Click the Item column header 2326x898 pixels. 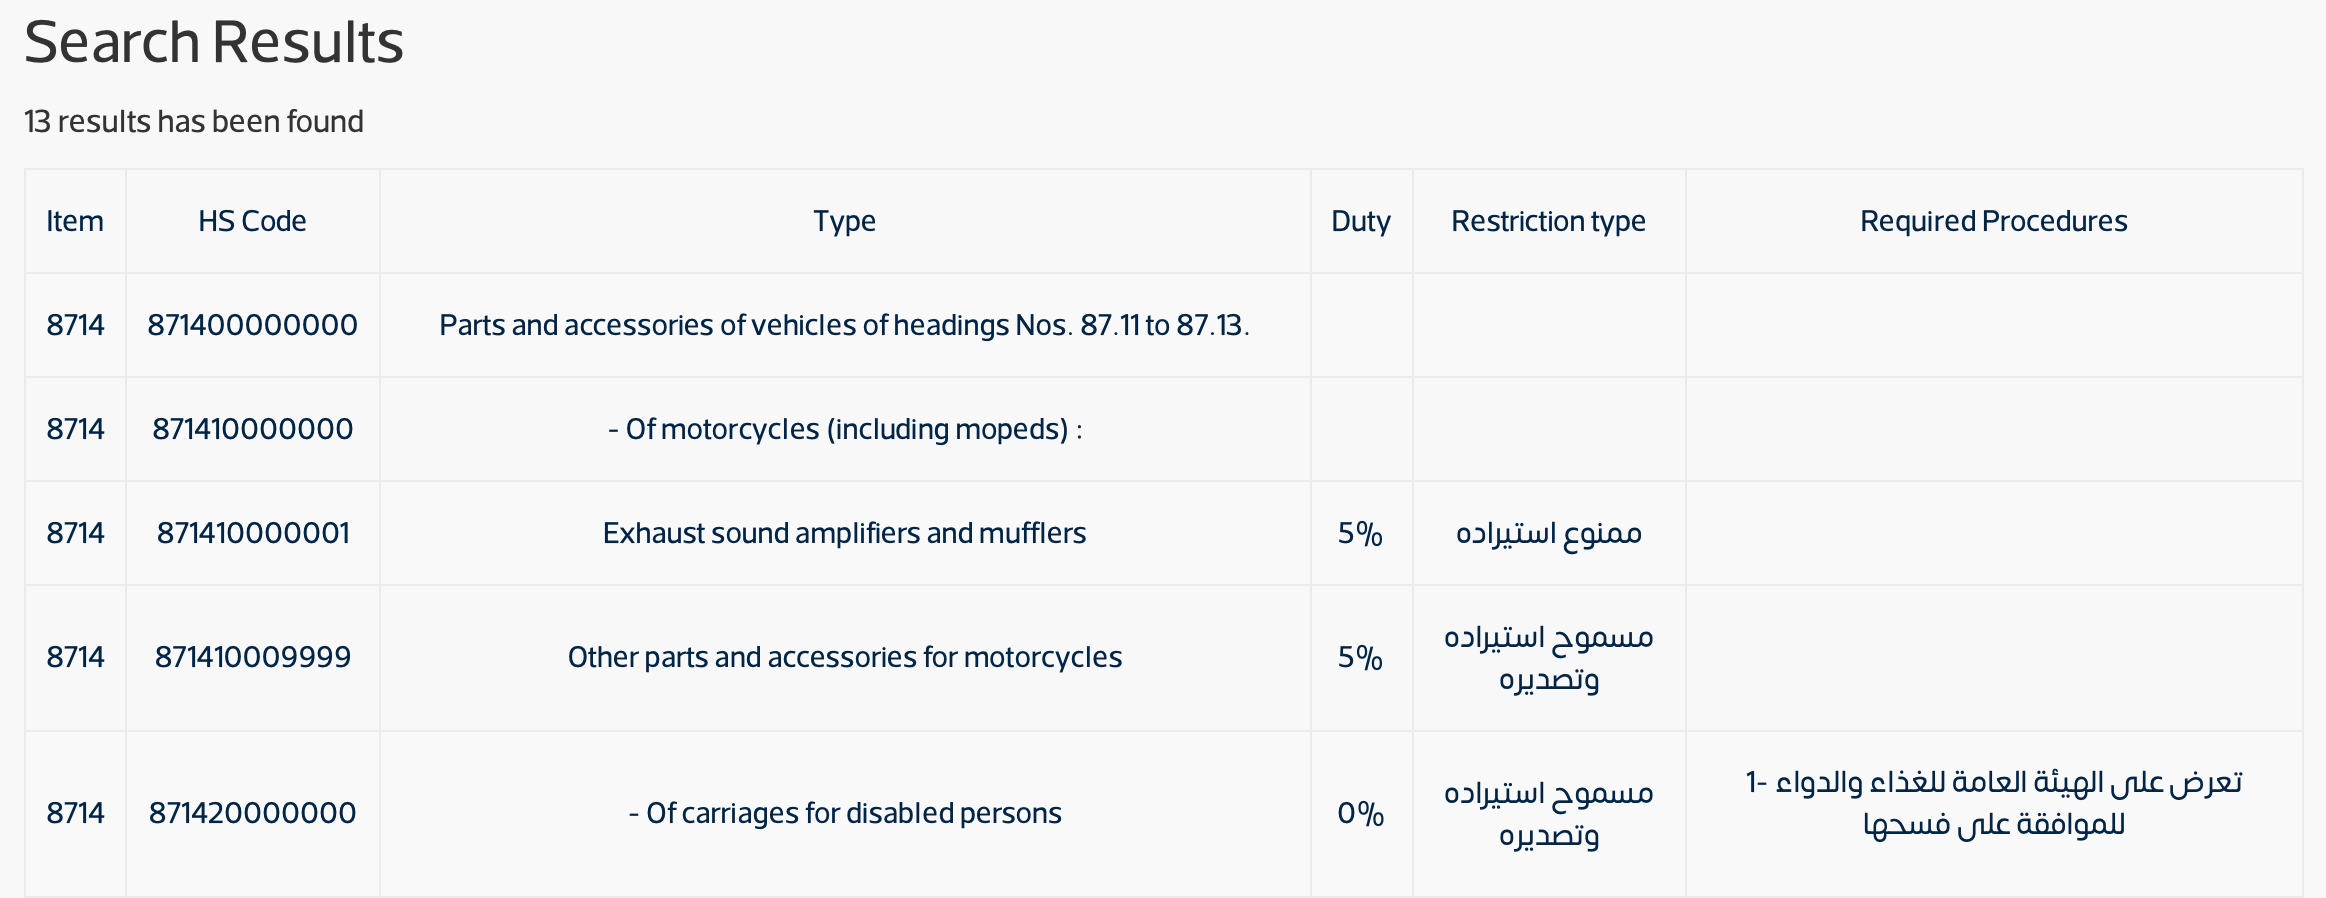(75, 221)
